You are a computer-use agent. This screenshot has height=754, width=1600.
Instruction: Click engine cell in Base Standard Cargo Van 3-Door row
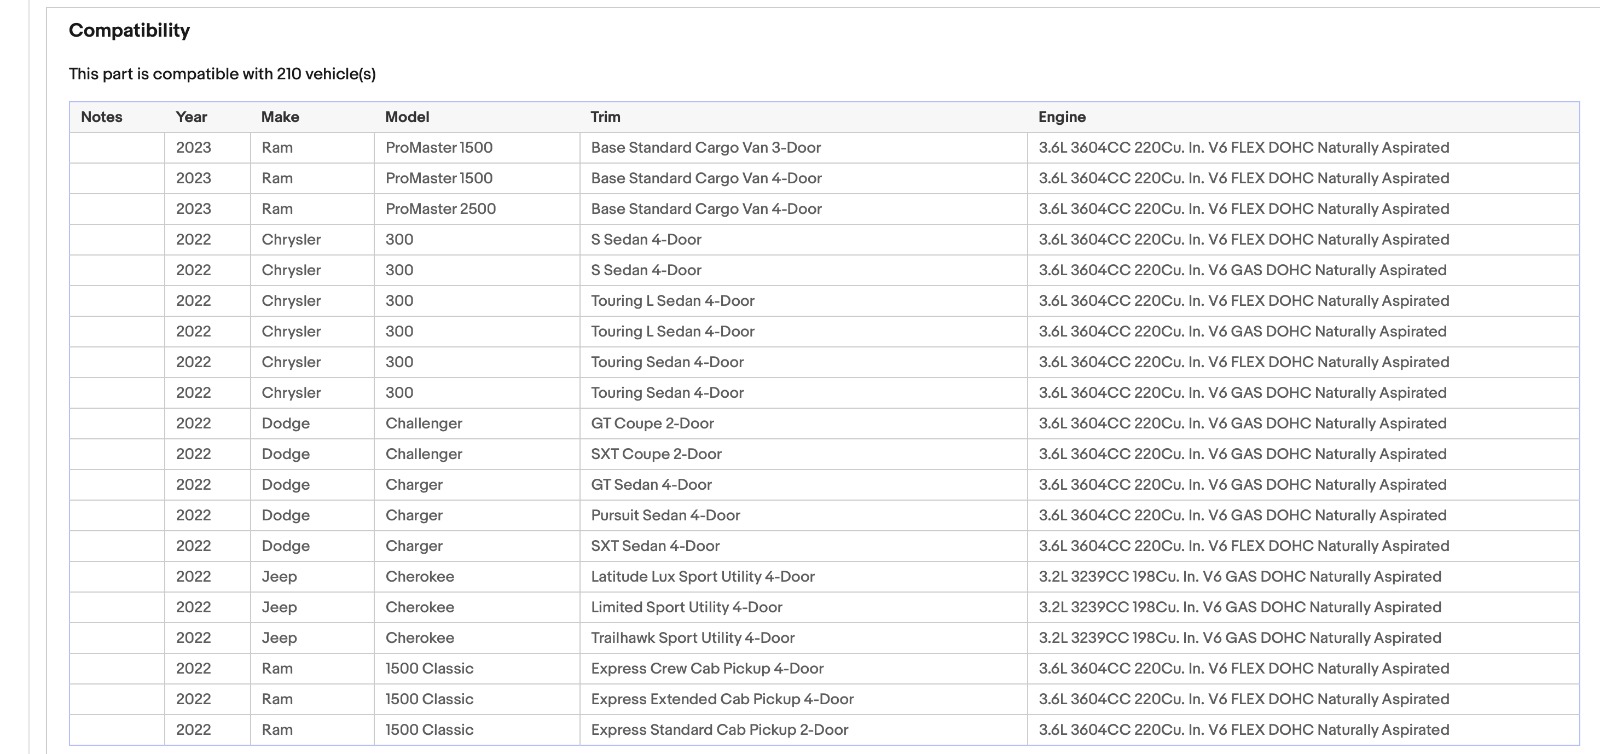[1303, 148]
